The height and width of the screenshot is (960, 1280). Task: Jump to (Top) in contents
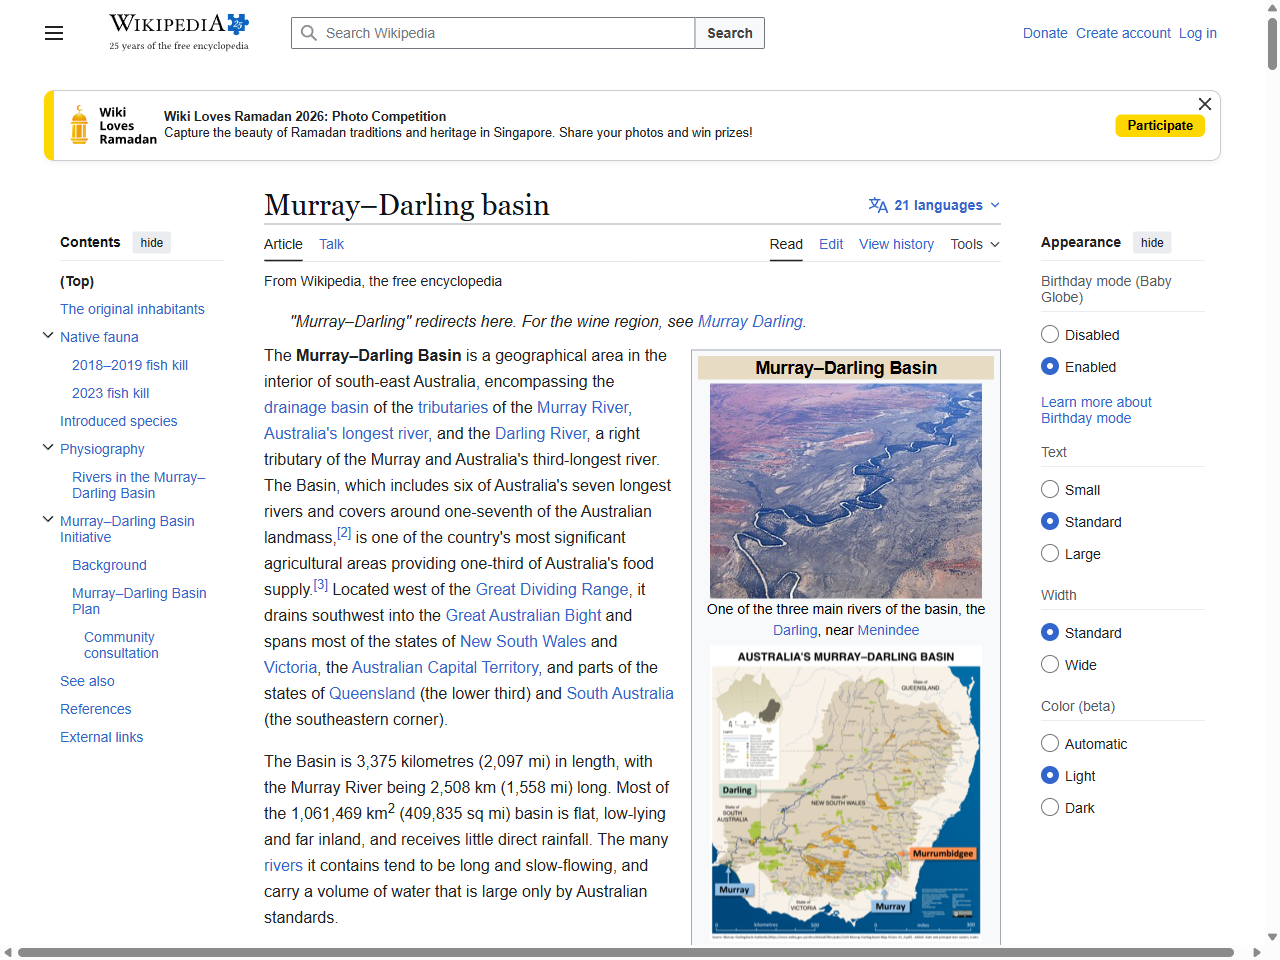77,281
